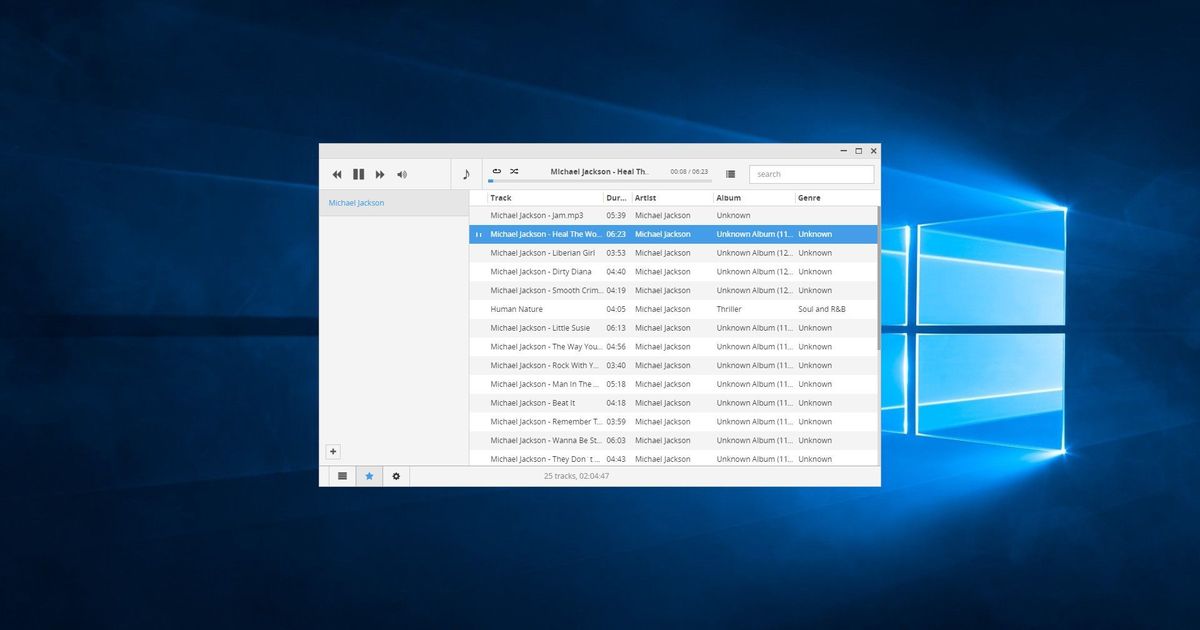Mute the volume
The image size is (1200, 630).
coord(402,173)
